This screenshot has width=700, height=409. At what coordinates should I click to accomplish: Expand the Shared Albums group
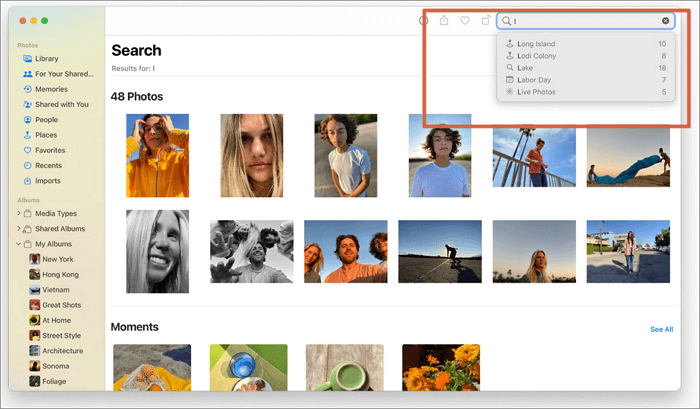(x=20, y=228)
